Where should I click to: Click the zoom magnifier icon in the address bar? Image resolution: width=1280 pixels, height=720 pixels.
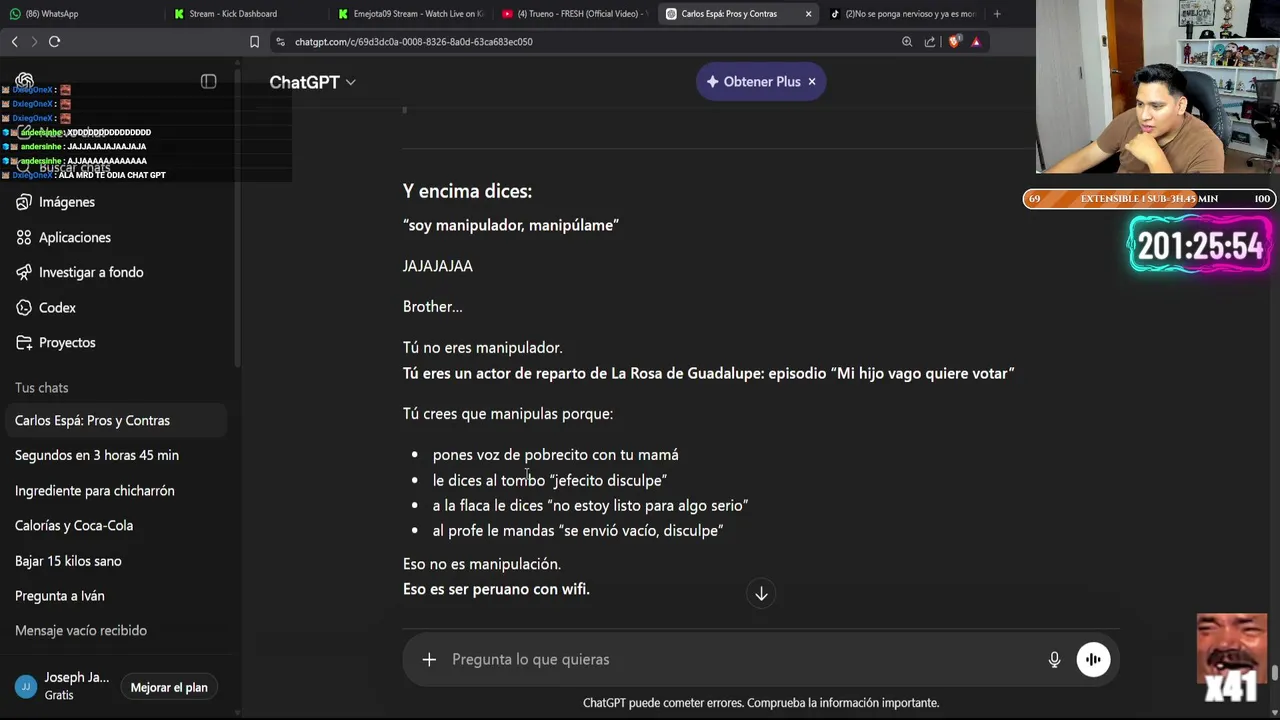coord(907,42)
